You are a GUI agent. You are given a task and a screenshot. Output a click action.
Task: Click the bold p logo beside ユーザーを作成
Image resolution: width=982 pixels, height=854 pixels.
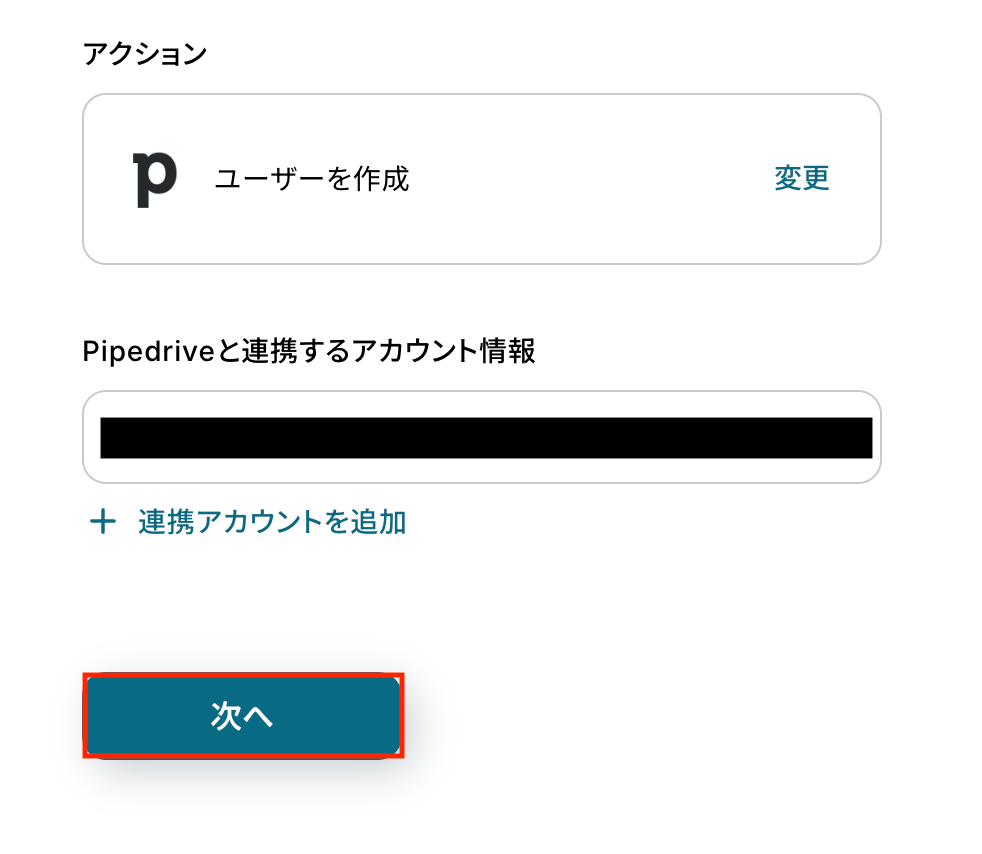tap(155, 179)
